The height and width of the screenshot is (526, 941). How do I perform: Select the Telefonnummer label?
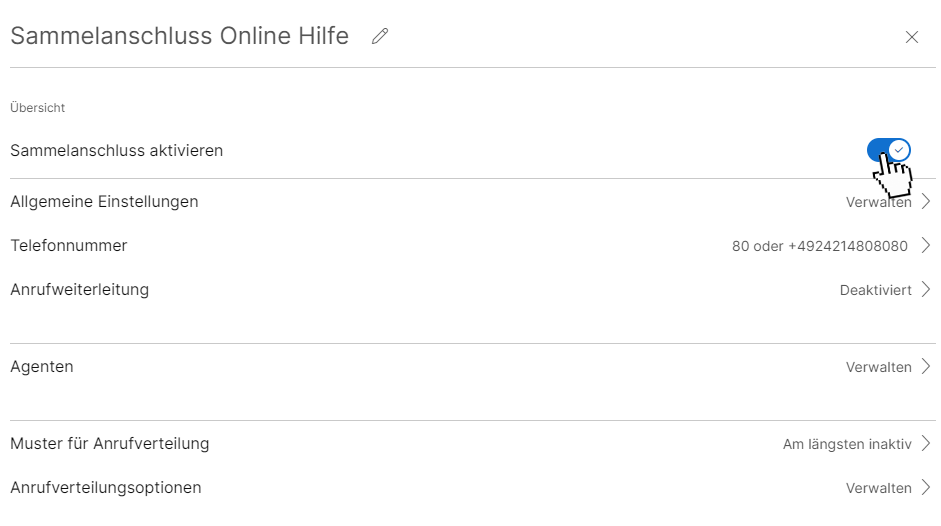point(69,246)
